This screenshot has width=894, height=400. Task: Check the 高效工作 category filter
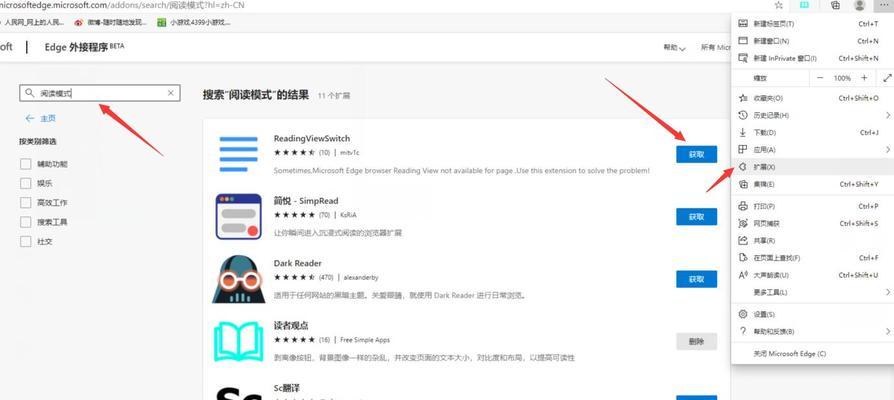26,203
